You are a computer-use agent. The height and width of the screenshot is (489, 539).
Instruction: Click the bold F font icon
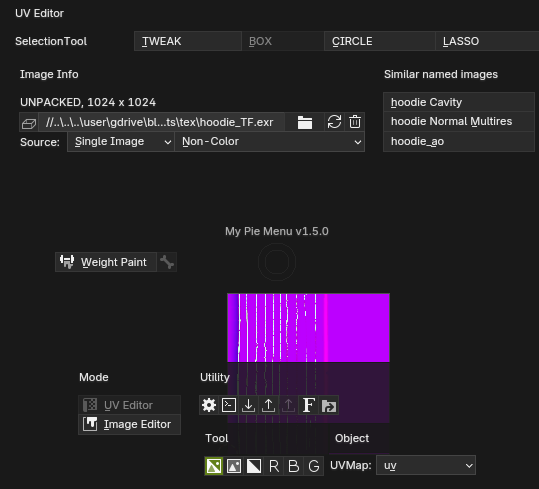point(309,405)
